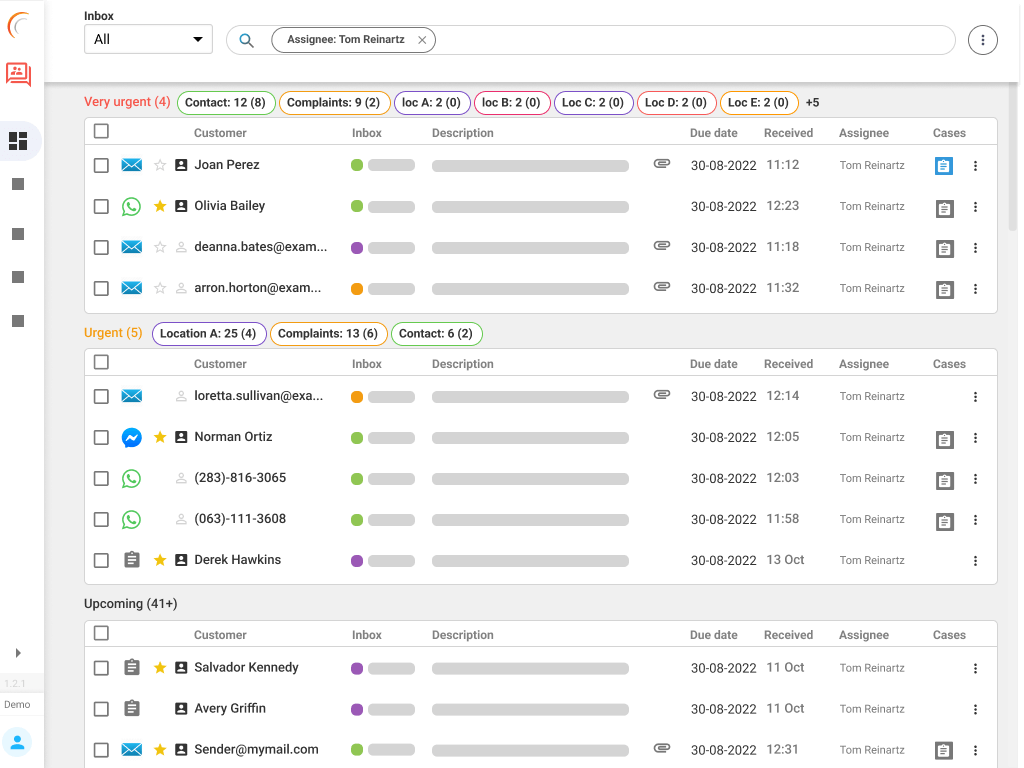This screenshot has width=1024, height=768.
Task: Click the conversations chat icon in sidebar
Action: pos(18,74)
